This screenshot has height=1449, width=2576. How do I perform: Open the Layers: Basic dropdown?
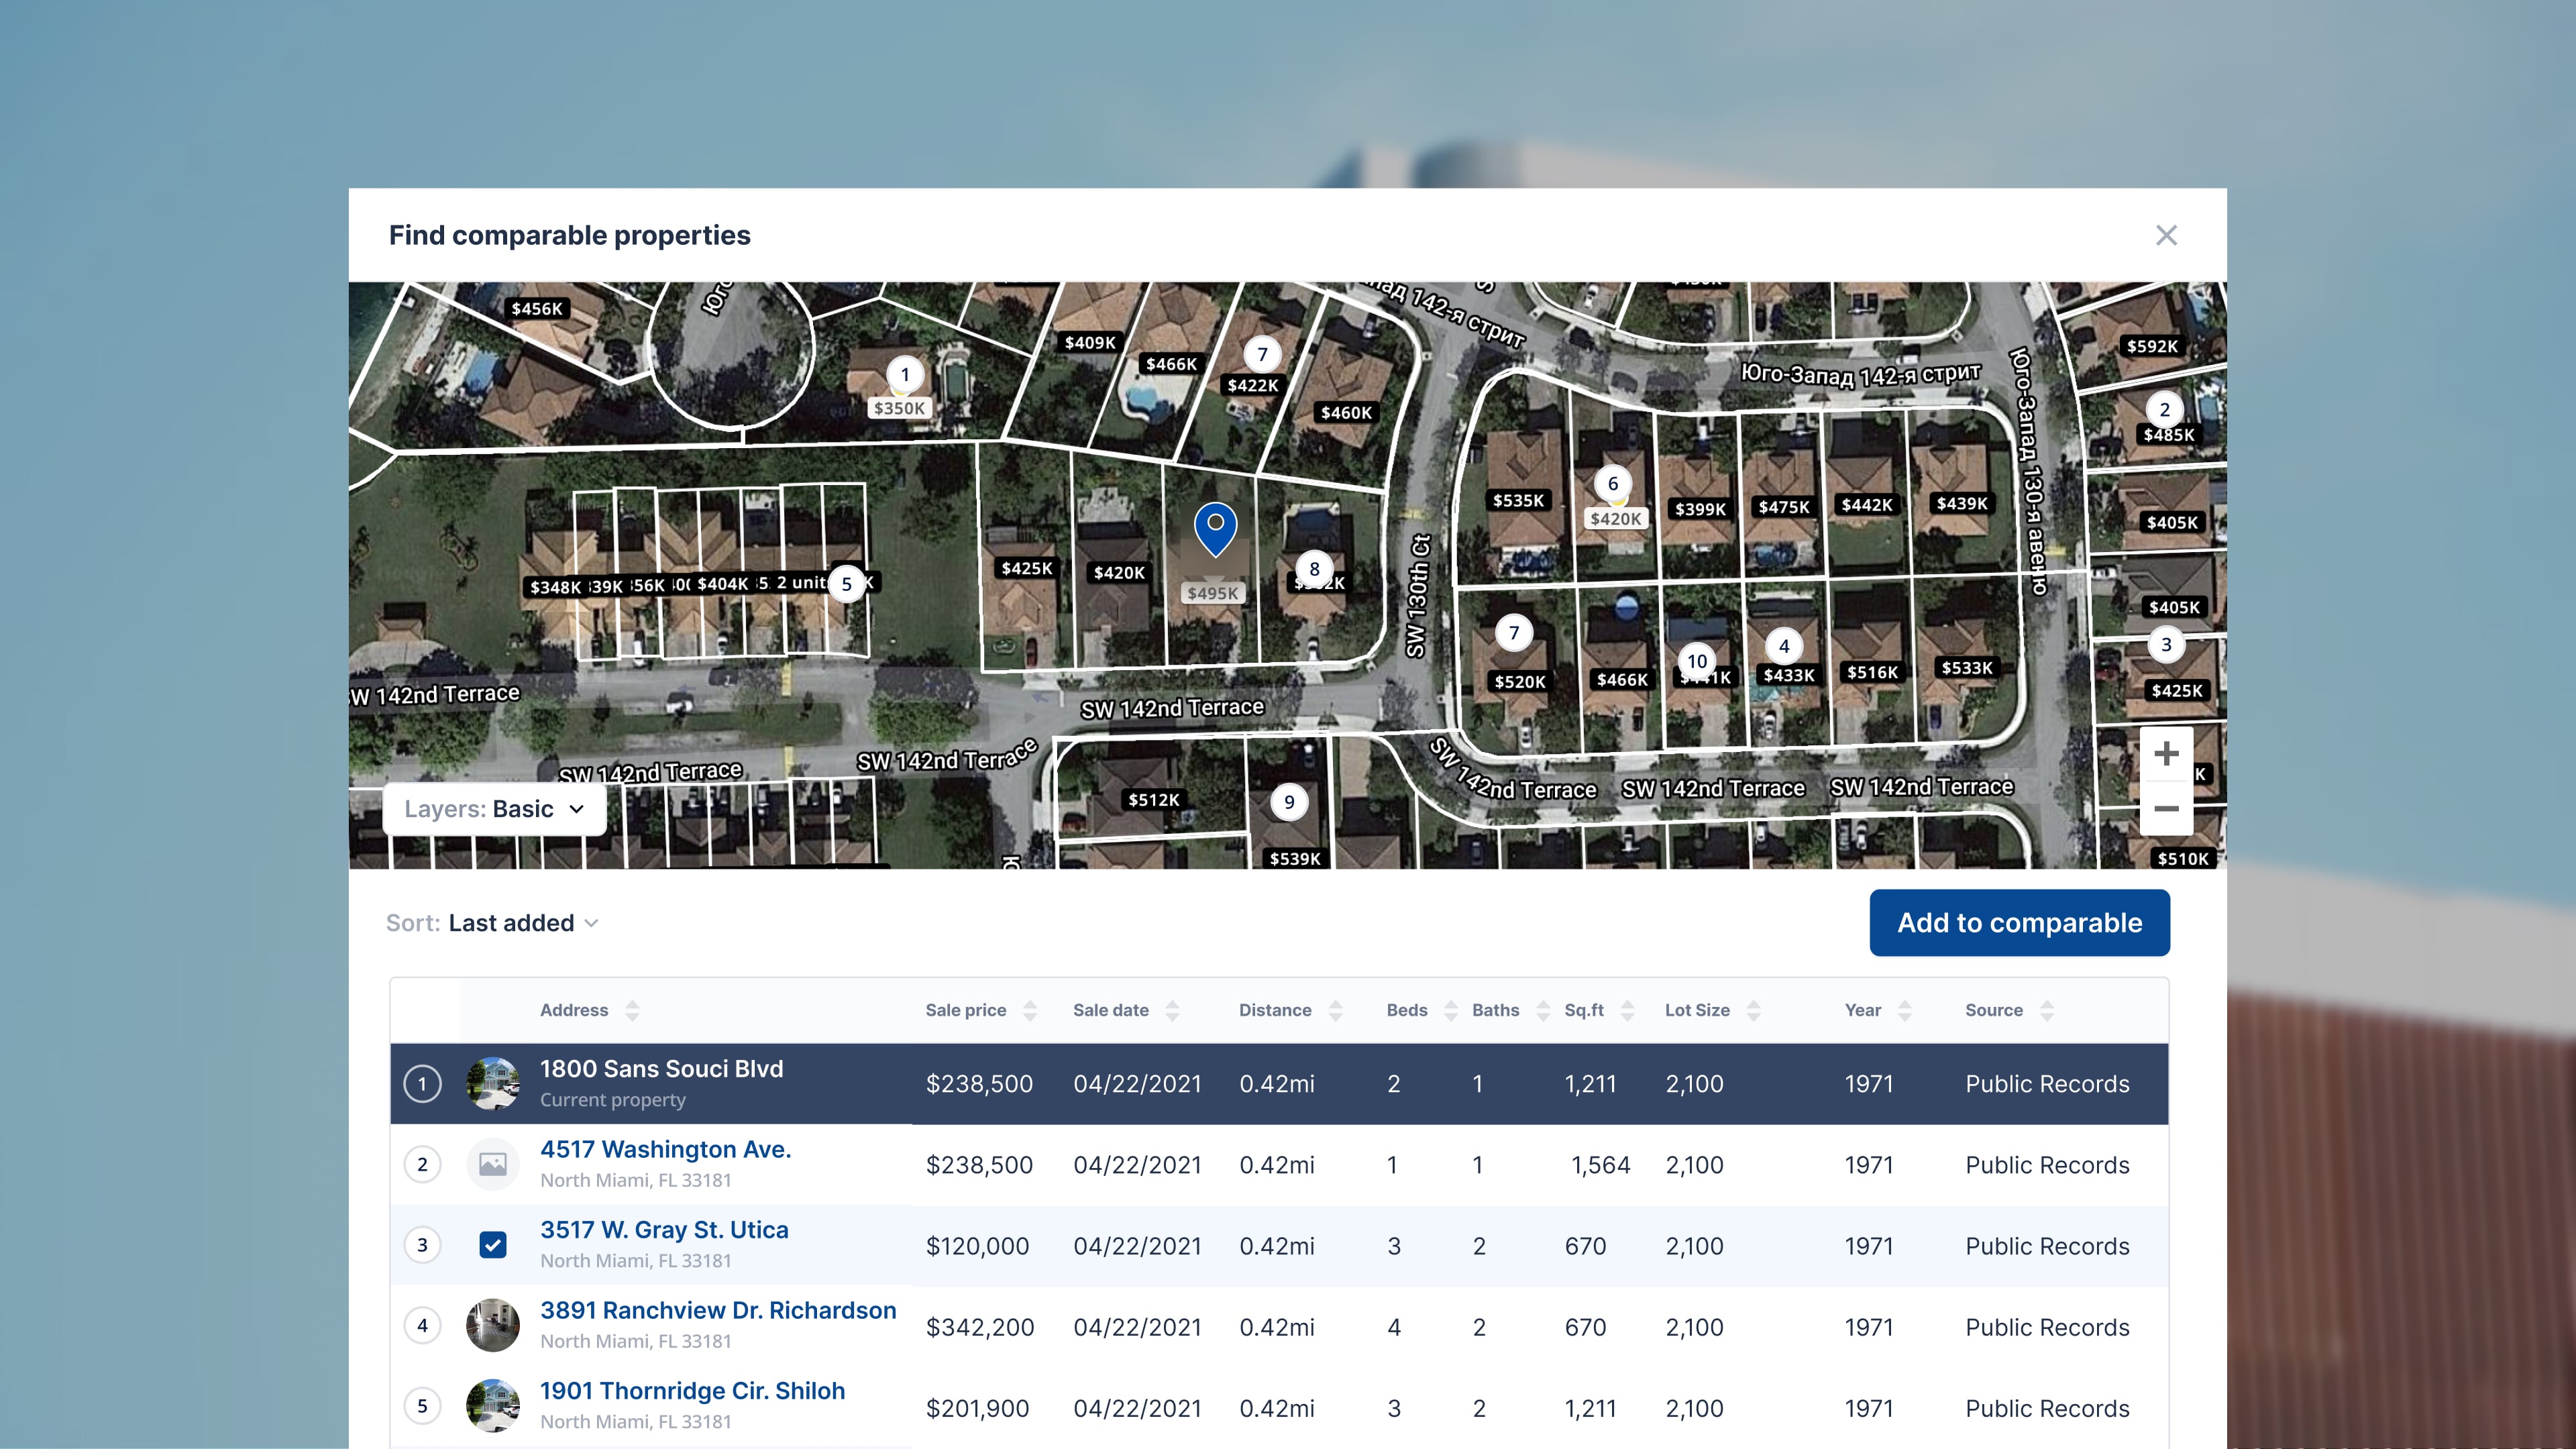pos(494,809)
